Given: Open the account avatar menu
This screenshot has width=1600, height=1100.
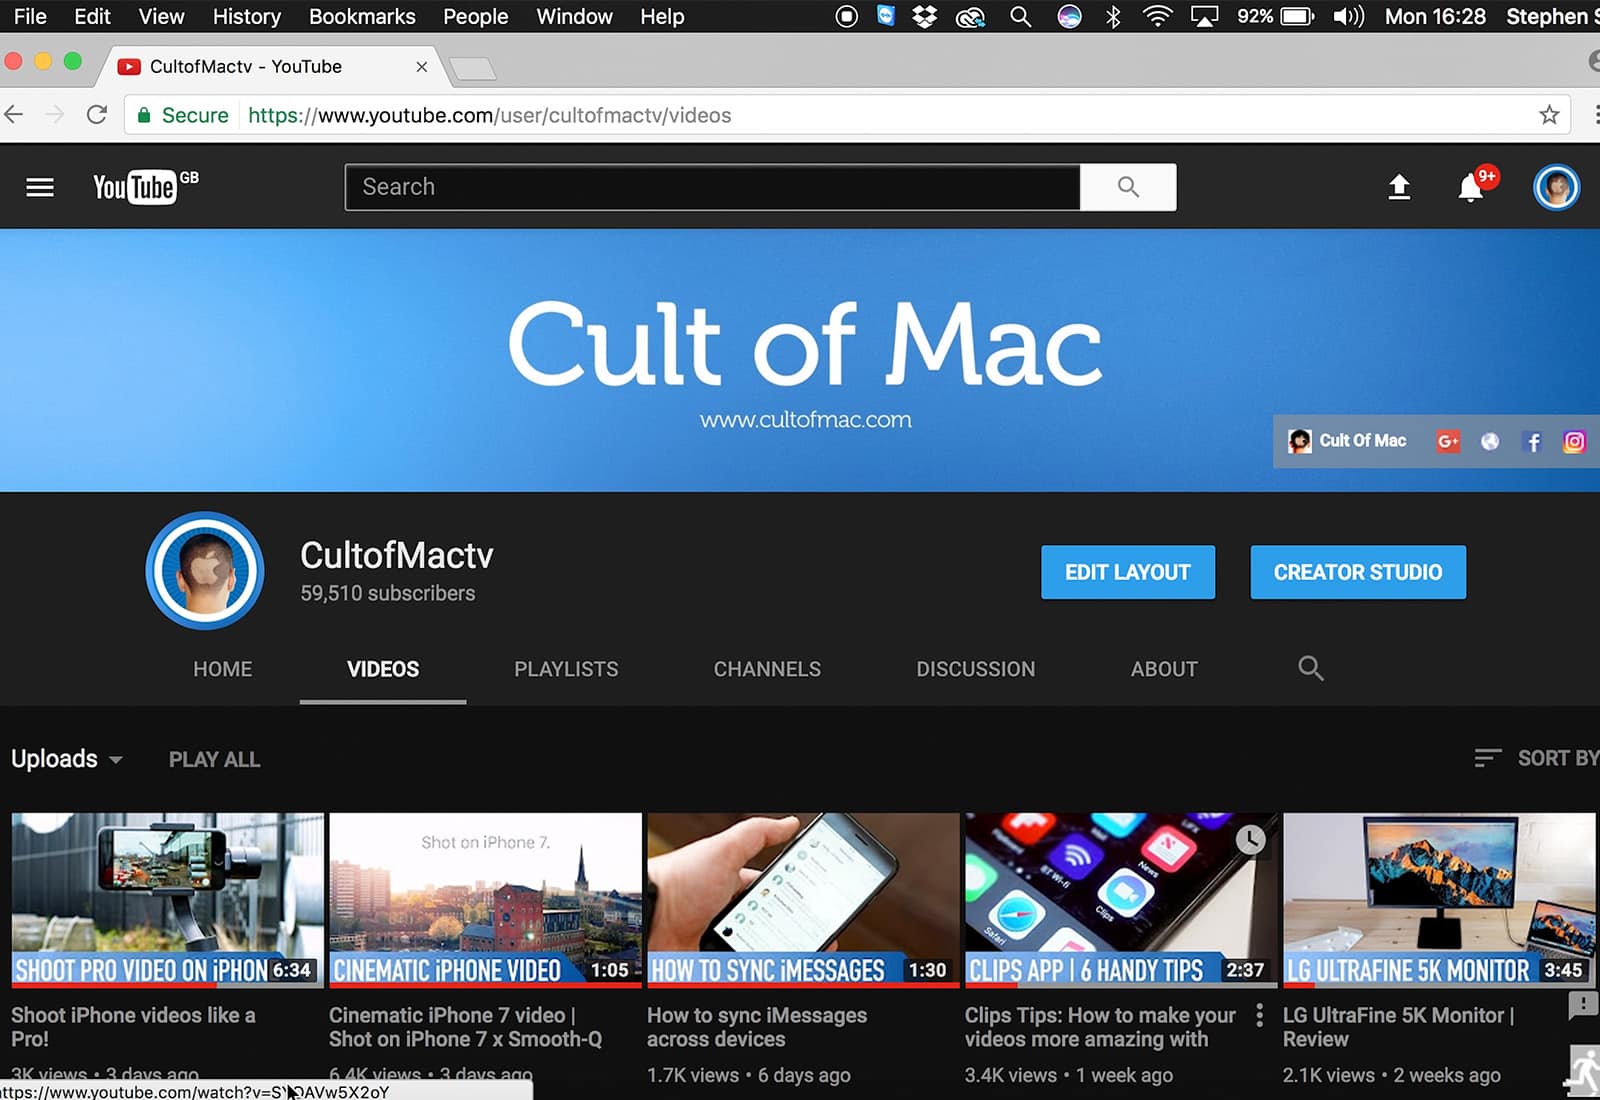Looking at the screenshot, I should click(1556, 187).
